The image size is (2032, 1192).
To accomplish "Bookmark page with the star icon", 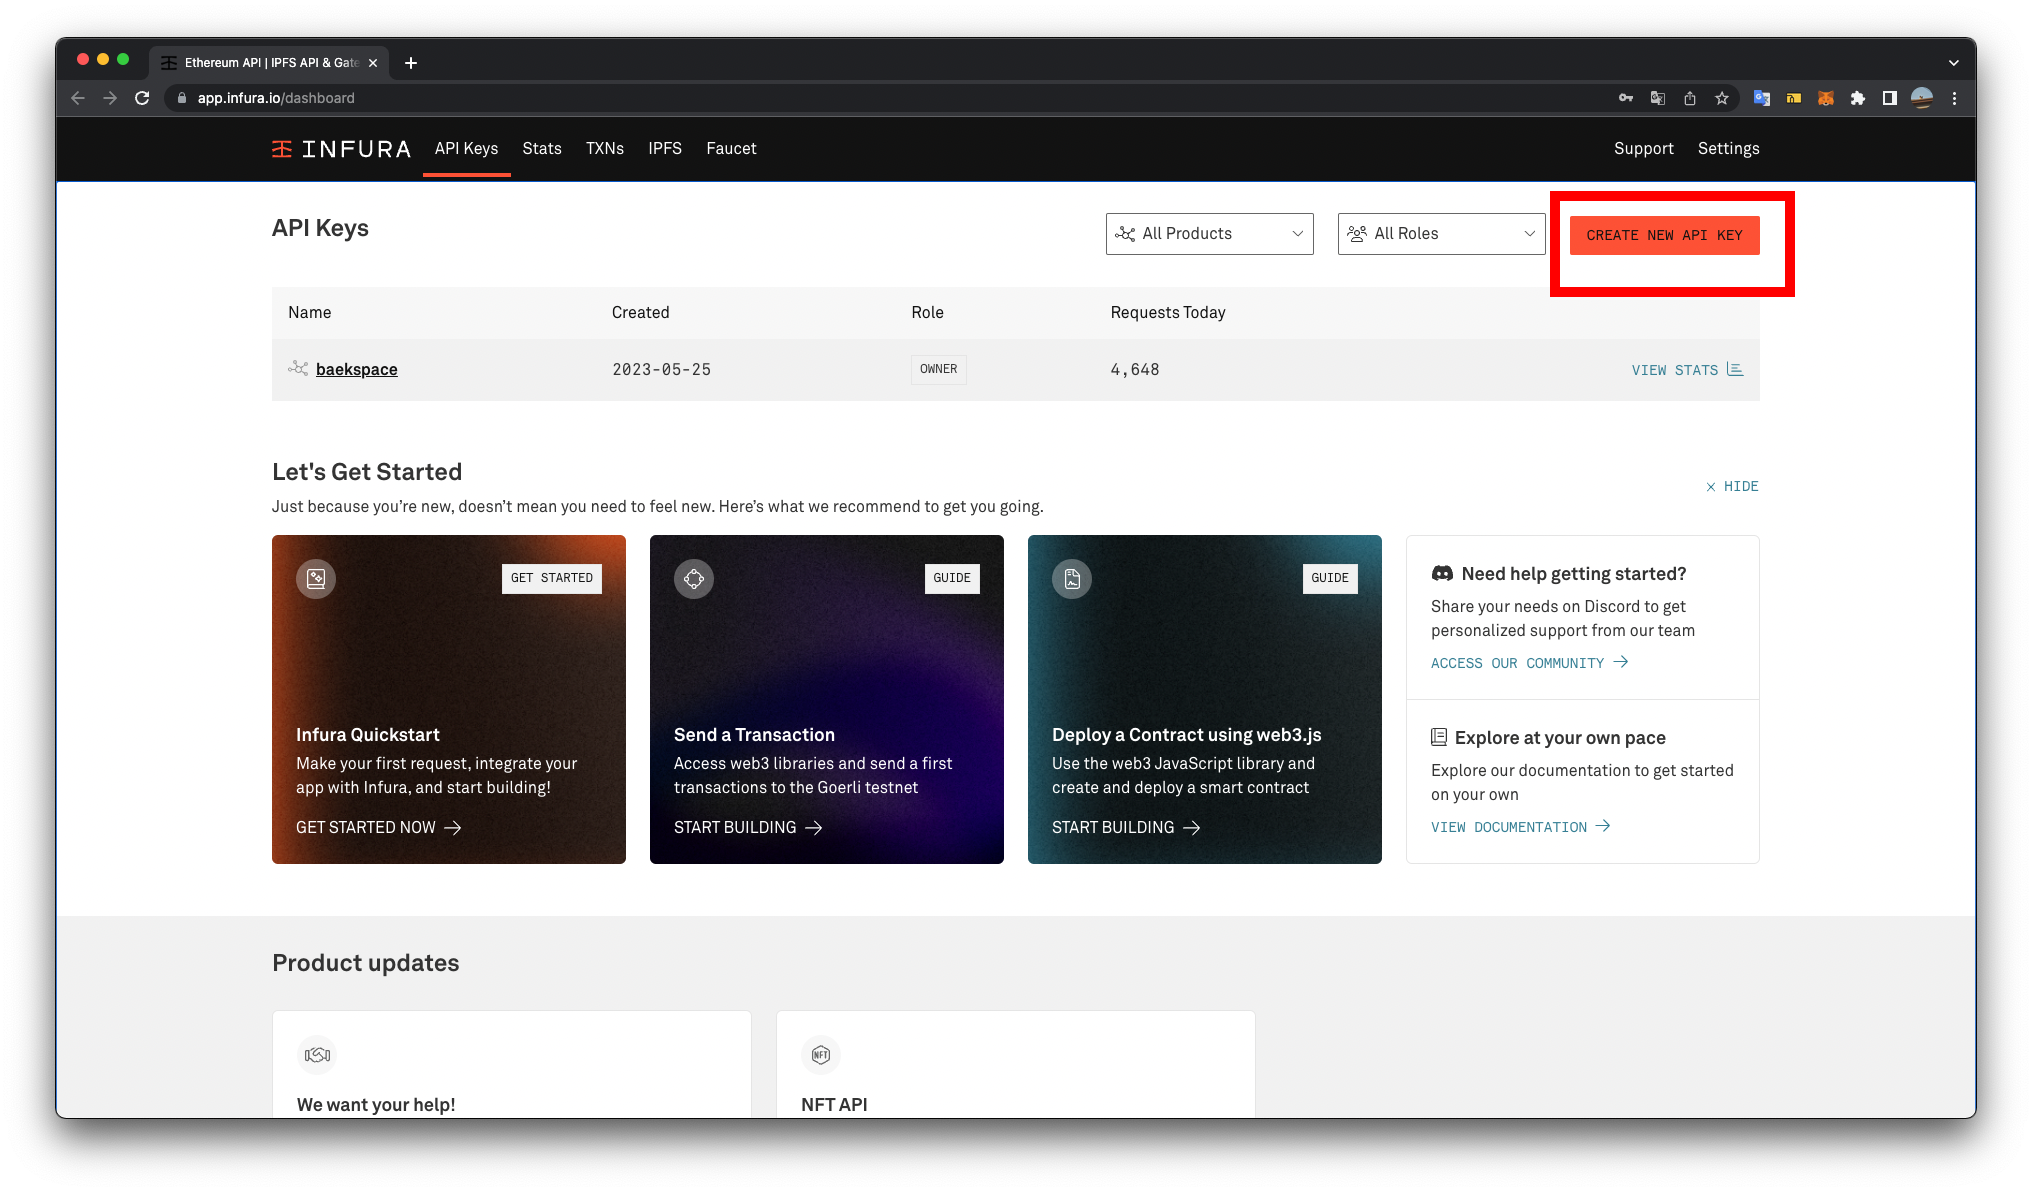I will [1721, 98].
